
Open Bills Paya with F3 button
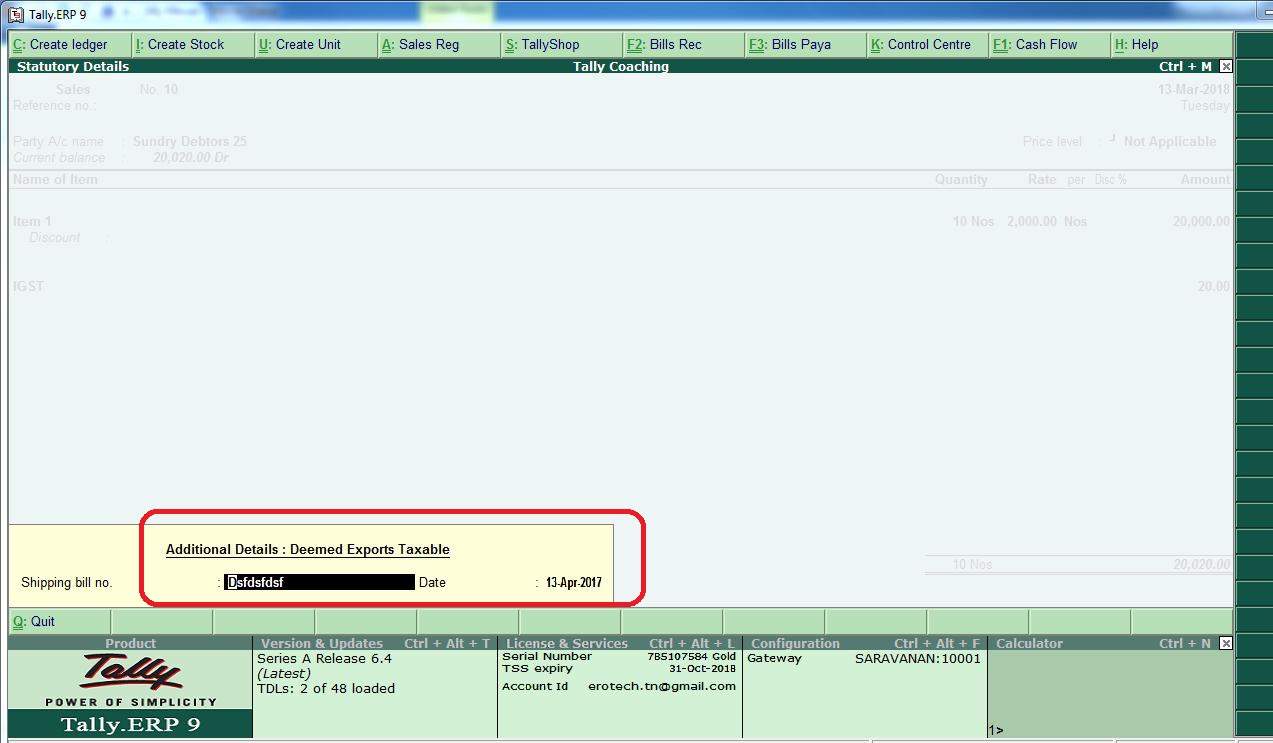point(803,45)
